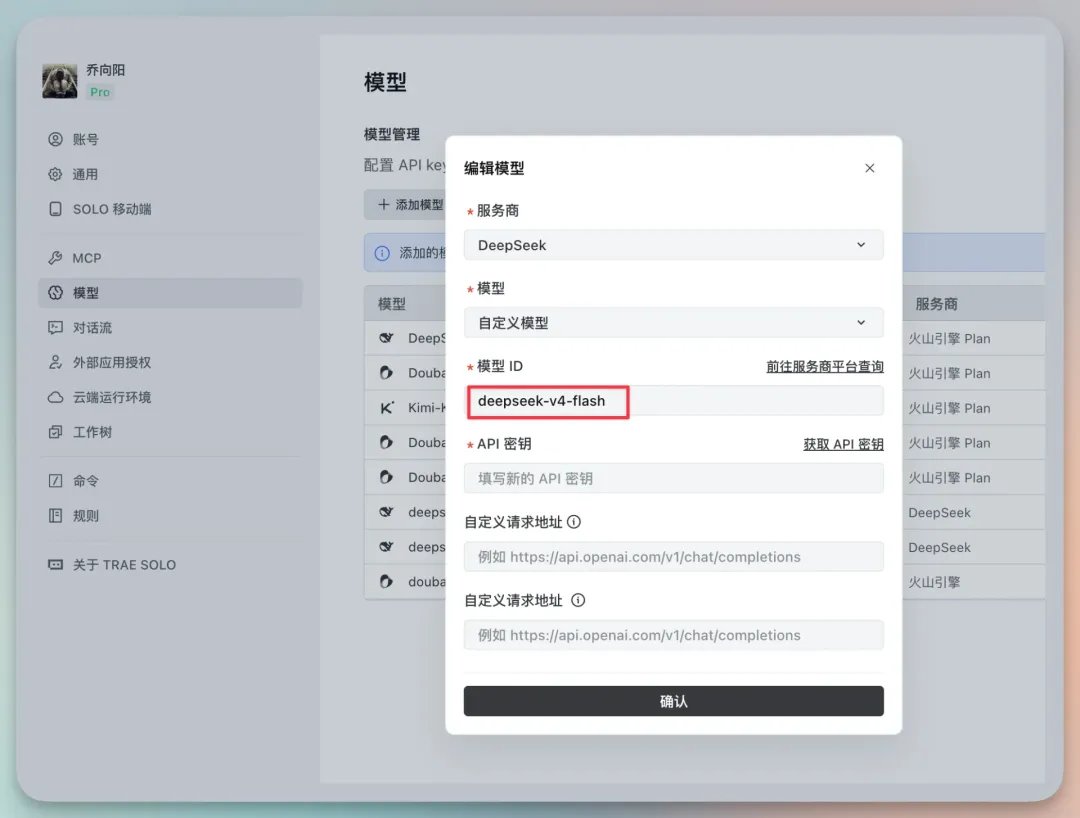Image resolution: width=1080 pixels, height=818 pixels.
Task: Open the 对话流 section
Action: click(170, 328)
